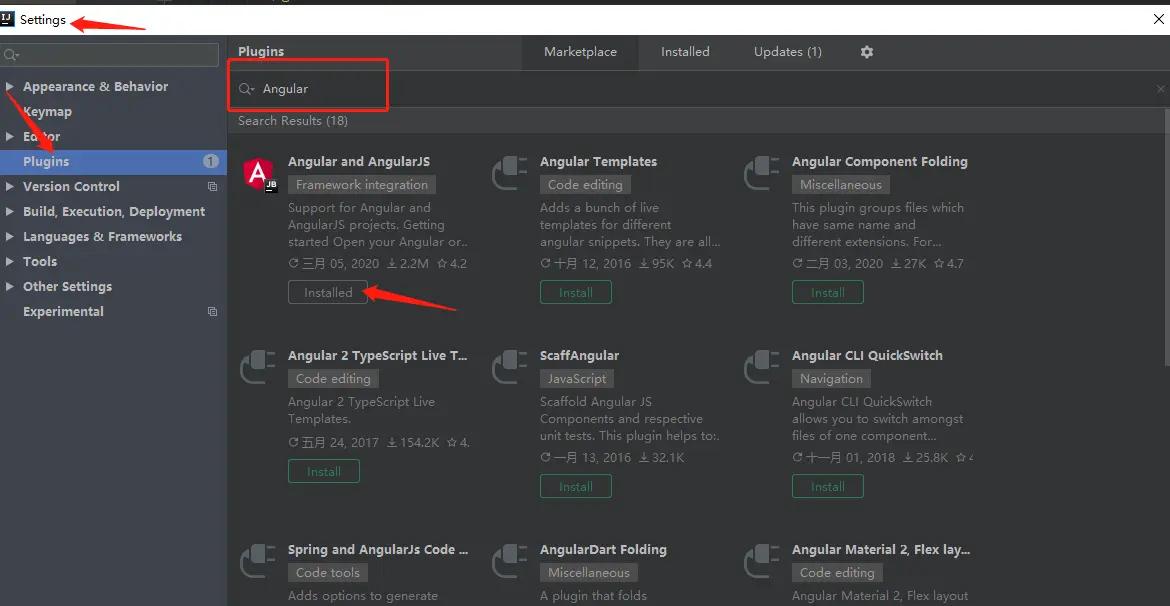Click the Code tools tag

click(x=328, y=573)
